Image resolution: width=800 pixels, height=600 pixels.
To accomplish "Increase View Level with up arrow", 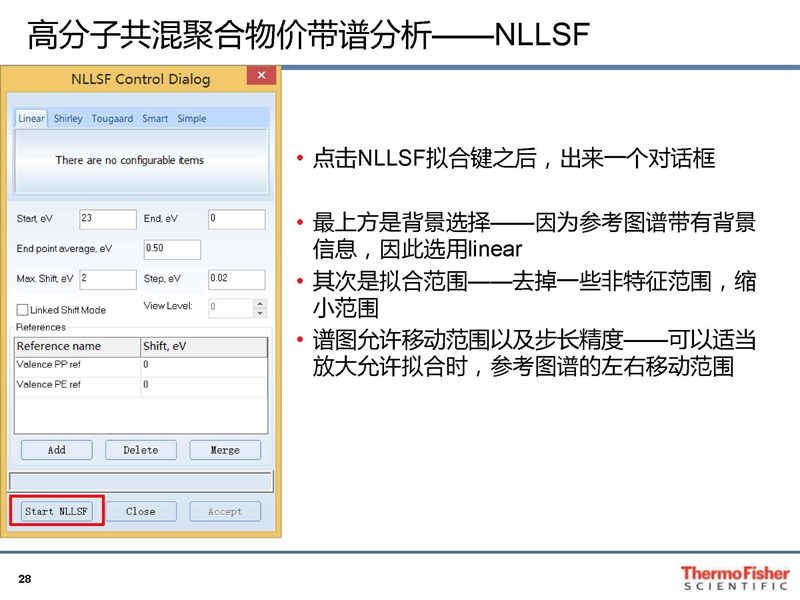I will pos(260,303).
